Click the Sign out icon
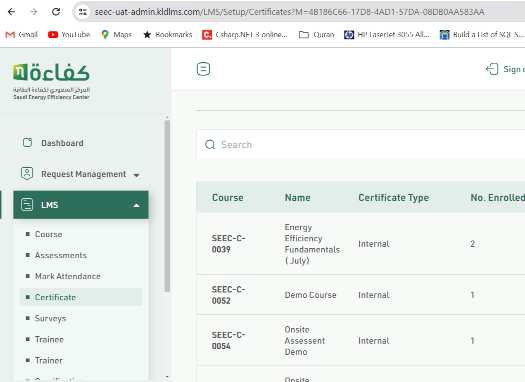The width and height of the screenshot is (525, 382). pyautogui.click(x=492, y=69)
